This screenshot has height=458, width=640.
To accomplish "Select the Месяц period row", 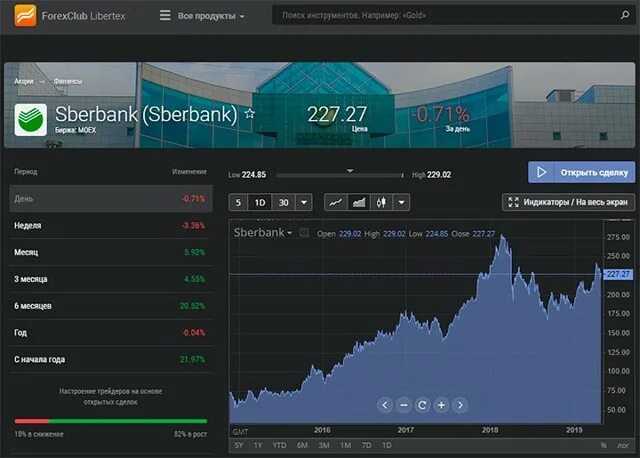I will (x=111, y=252).
